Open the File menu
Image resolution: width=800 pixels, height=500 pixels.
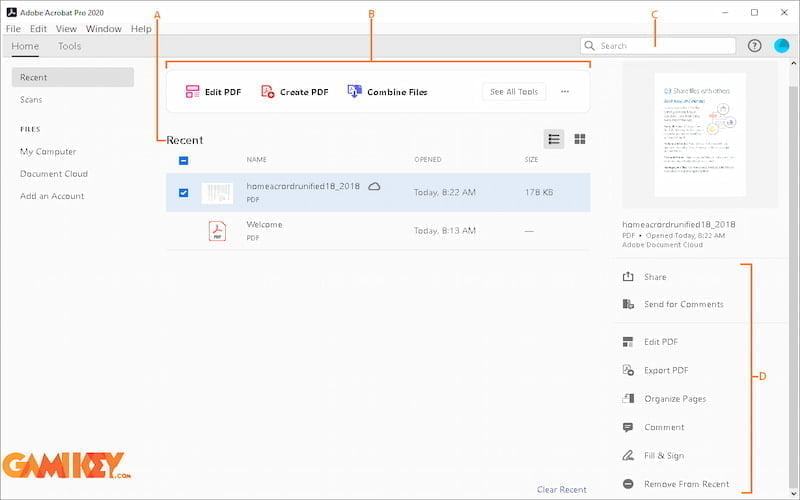click(13, 29)
